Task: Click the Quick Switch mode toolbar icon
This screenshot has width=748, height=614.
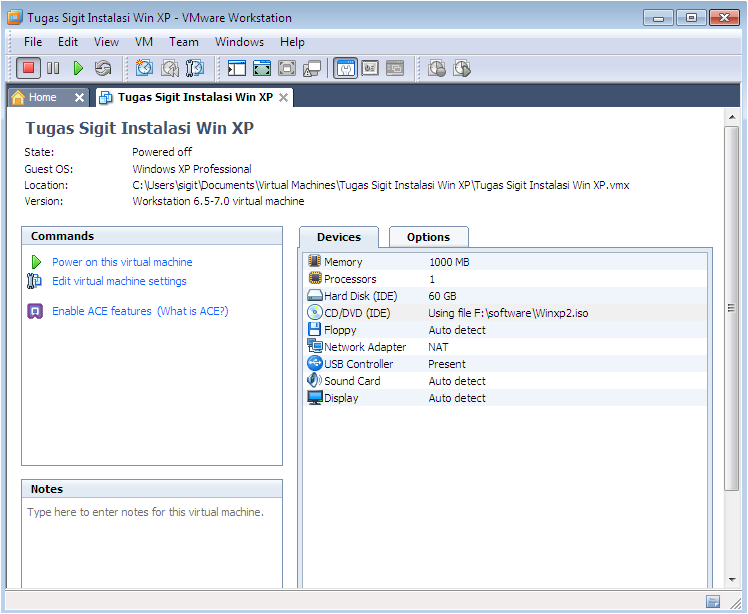Action: pyautogui.click(x=261, y=68)
